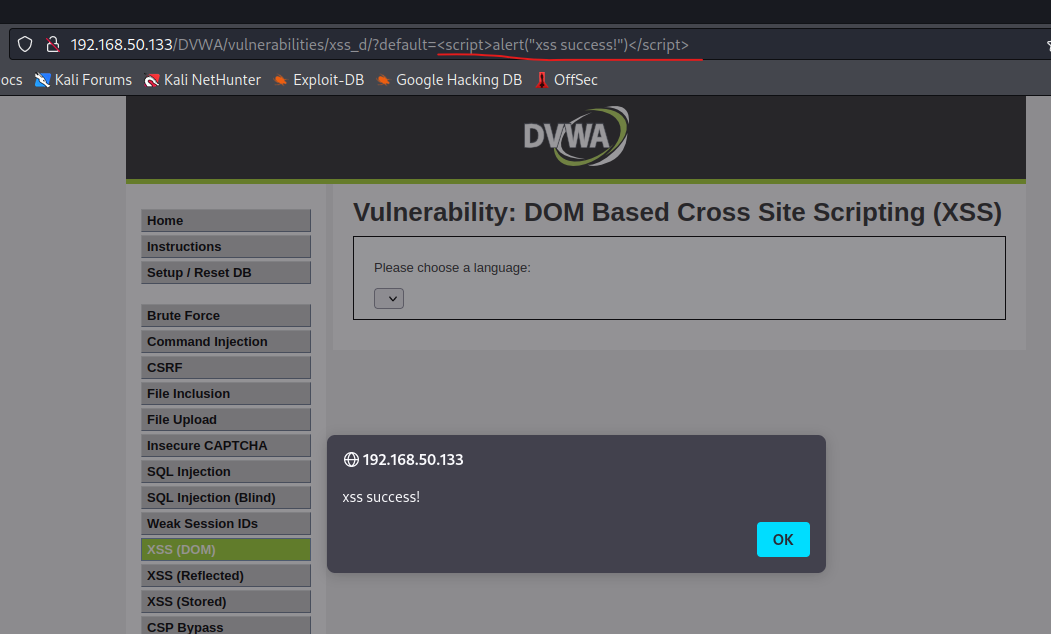
Task: Click the 'xss success!' alert message text
Action: tap(381, 497)
